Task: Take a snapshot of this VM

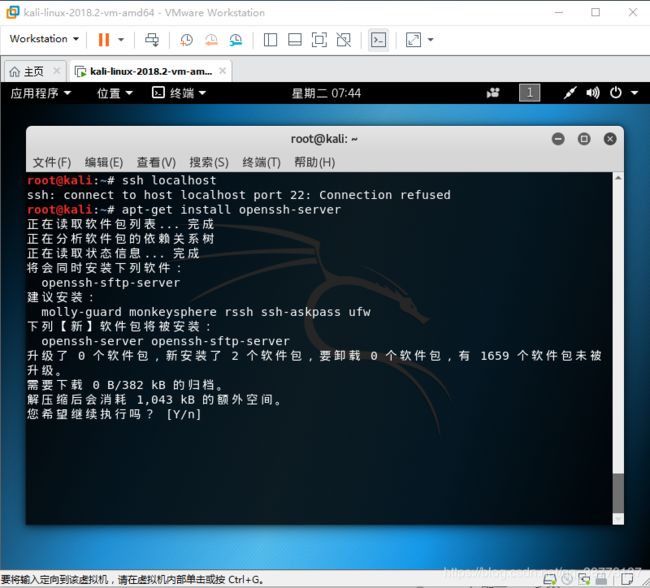Action: (x=187, y=40)
